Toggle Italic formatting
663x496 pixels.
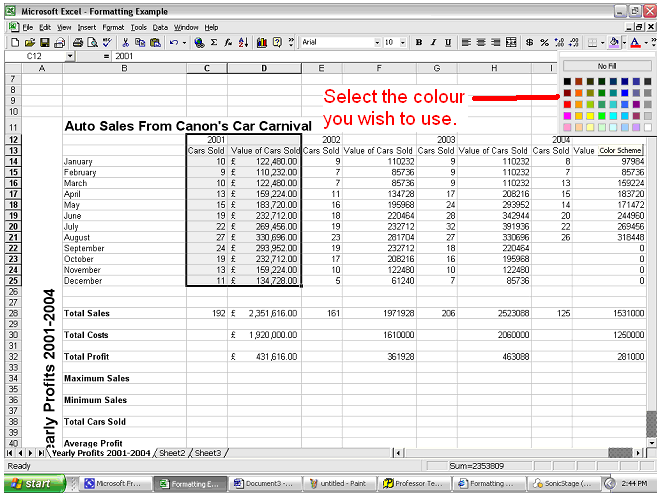tap(433, 43)
